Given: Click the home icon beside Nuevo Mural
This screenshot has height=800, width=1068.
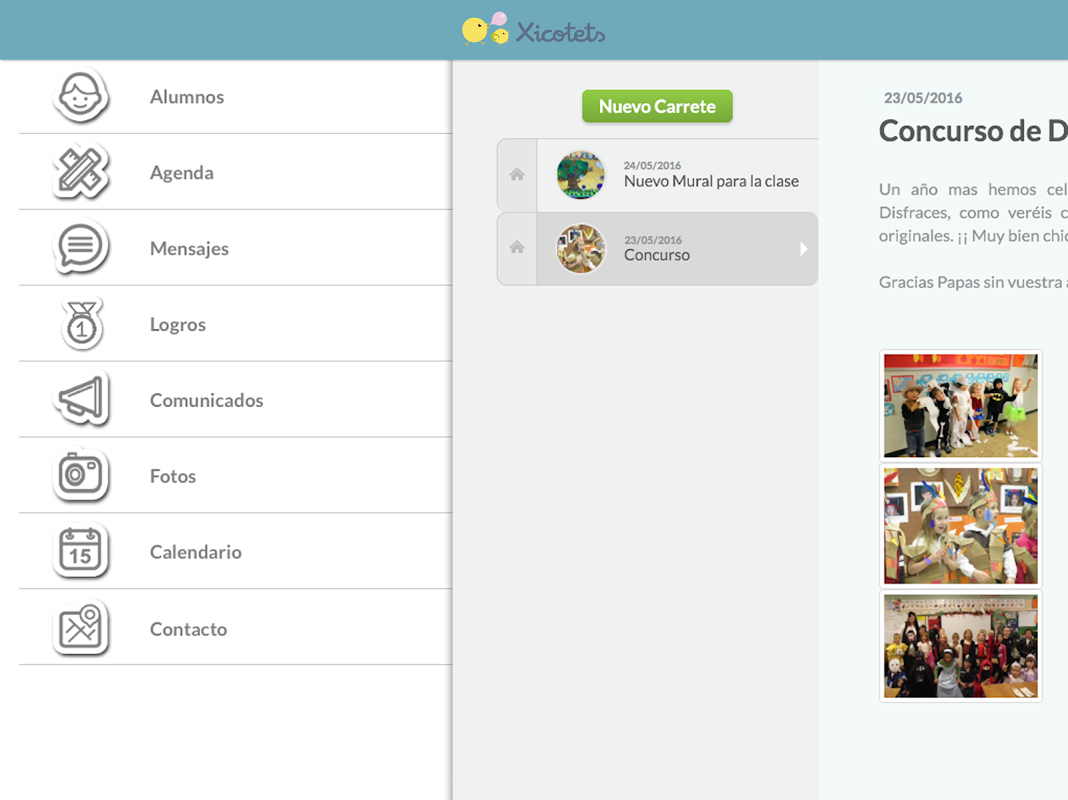Looking at the screenshot, I should 517,174.
